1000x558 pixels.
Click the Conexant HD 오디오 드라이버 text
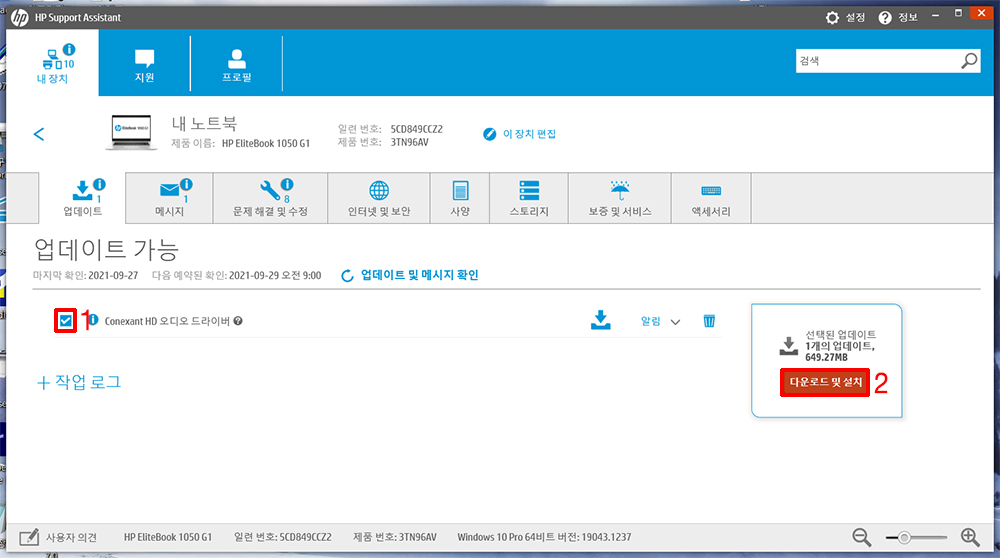167,321
